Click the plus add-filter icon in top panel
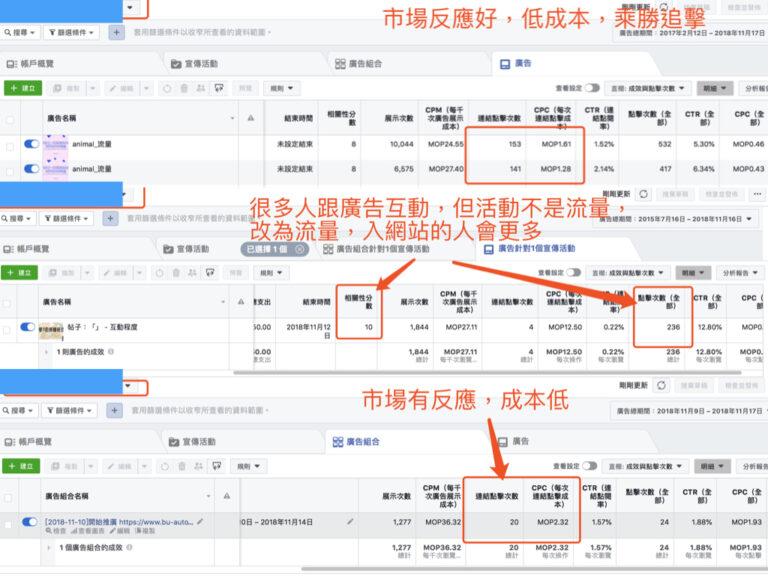The height and width of the screenshot is (576, 768). 115,33
